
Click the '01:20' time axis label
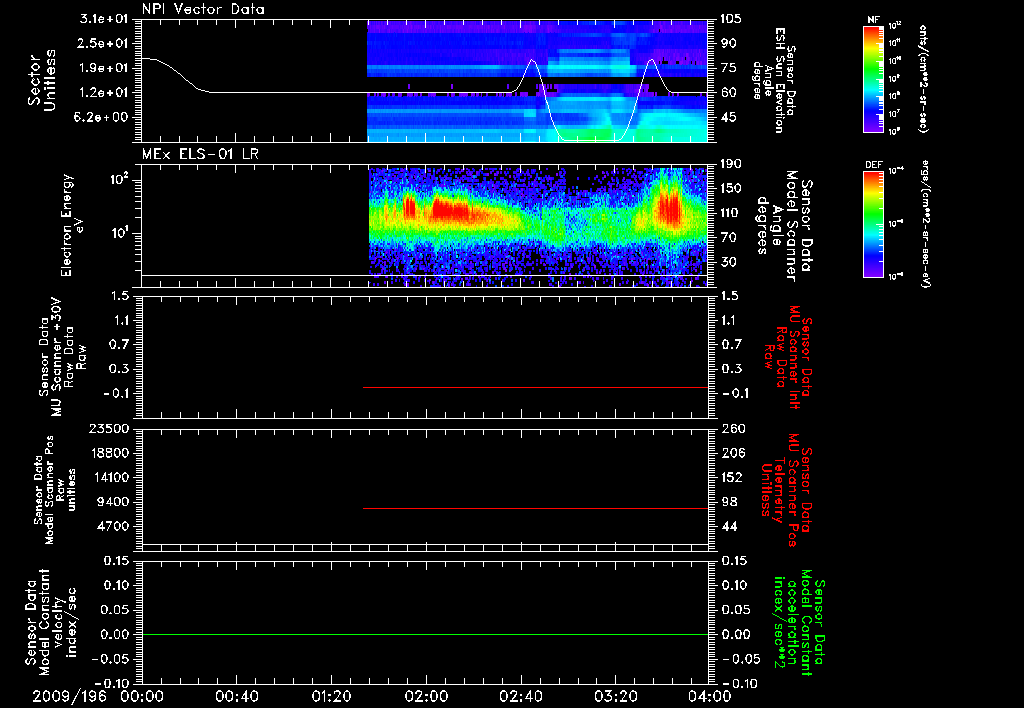331,697
